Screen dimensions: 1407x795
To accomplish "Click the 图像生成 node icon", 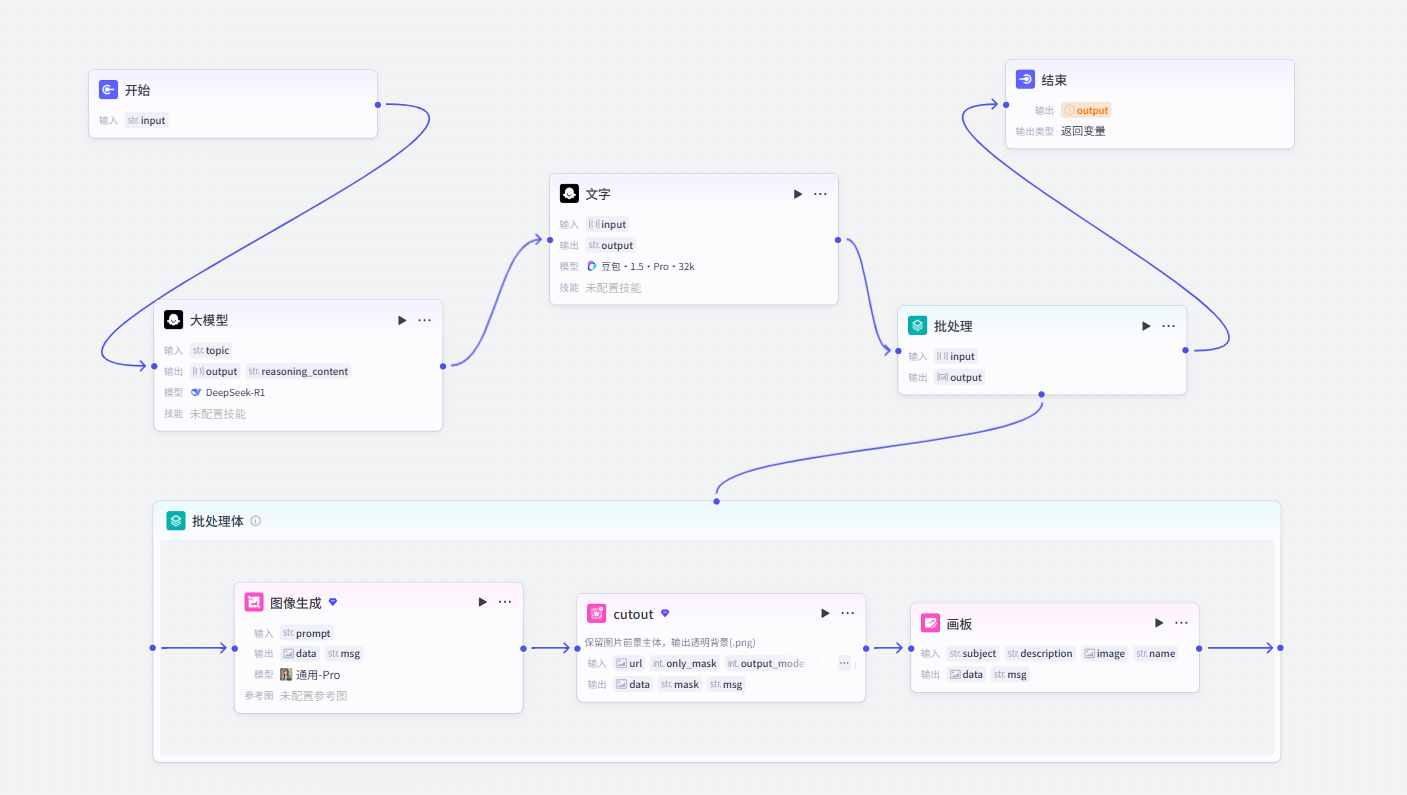I will [254, 603].
